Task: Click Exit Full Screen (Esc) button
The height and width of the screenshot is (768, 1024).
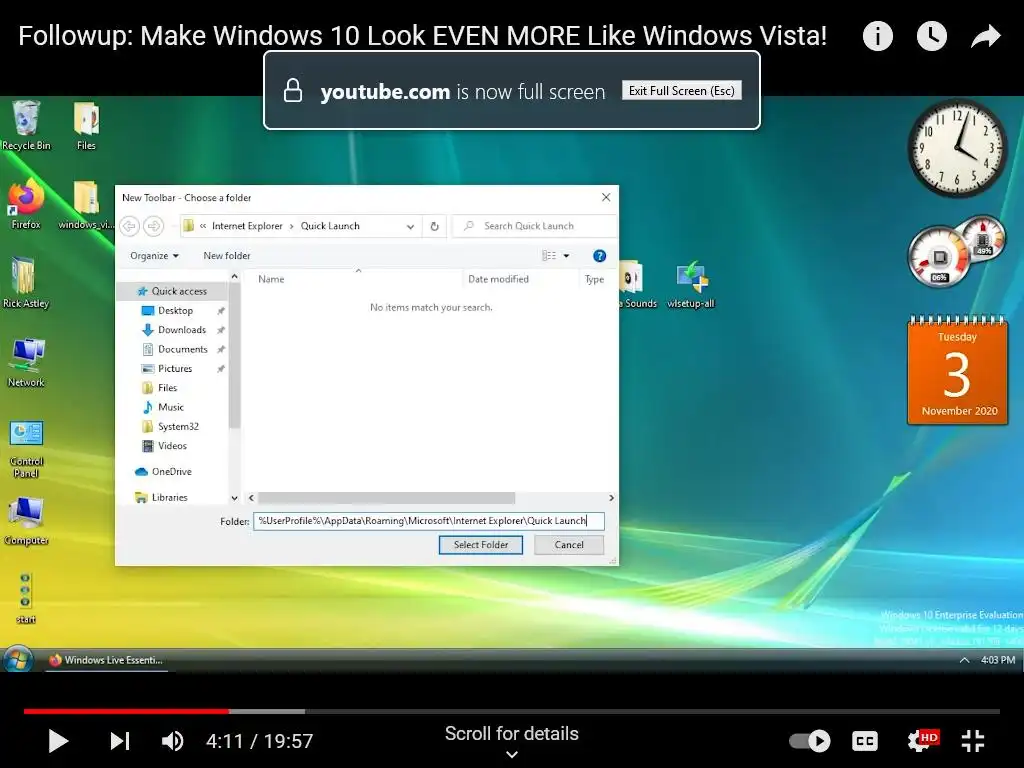Action: (682, 90)
